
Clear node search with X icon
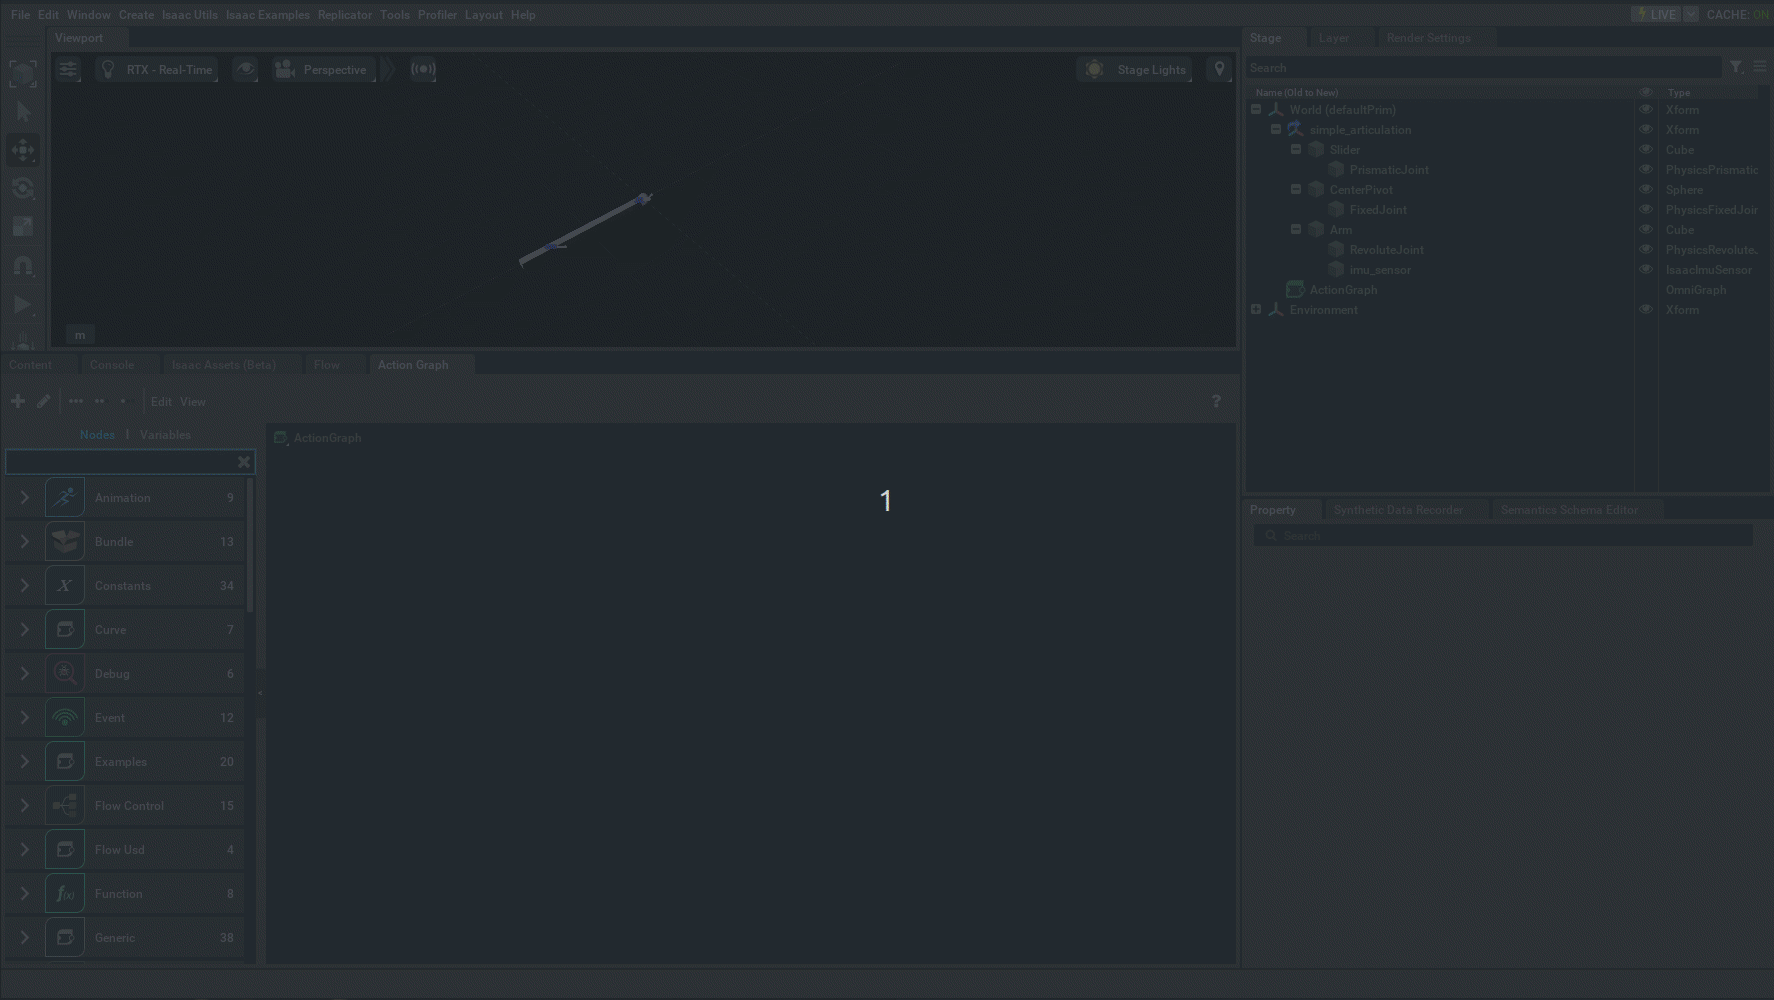[243, 462]
